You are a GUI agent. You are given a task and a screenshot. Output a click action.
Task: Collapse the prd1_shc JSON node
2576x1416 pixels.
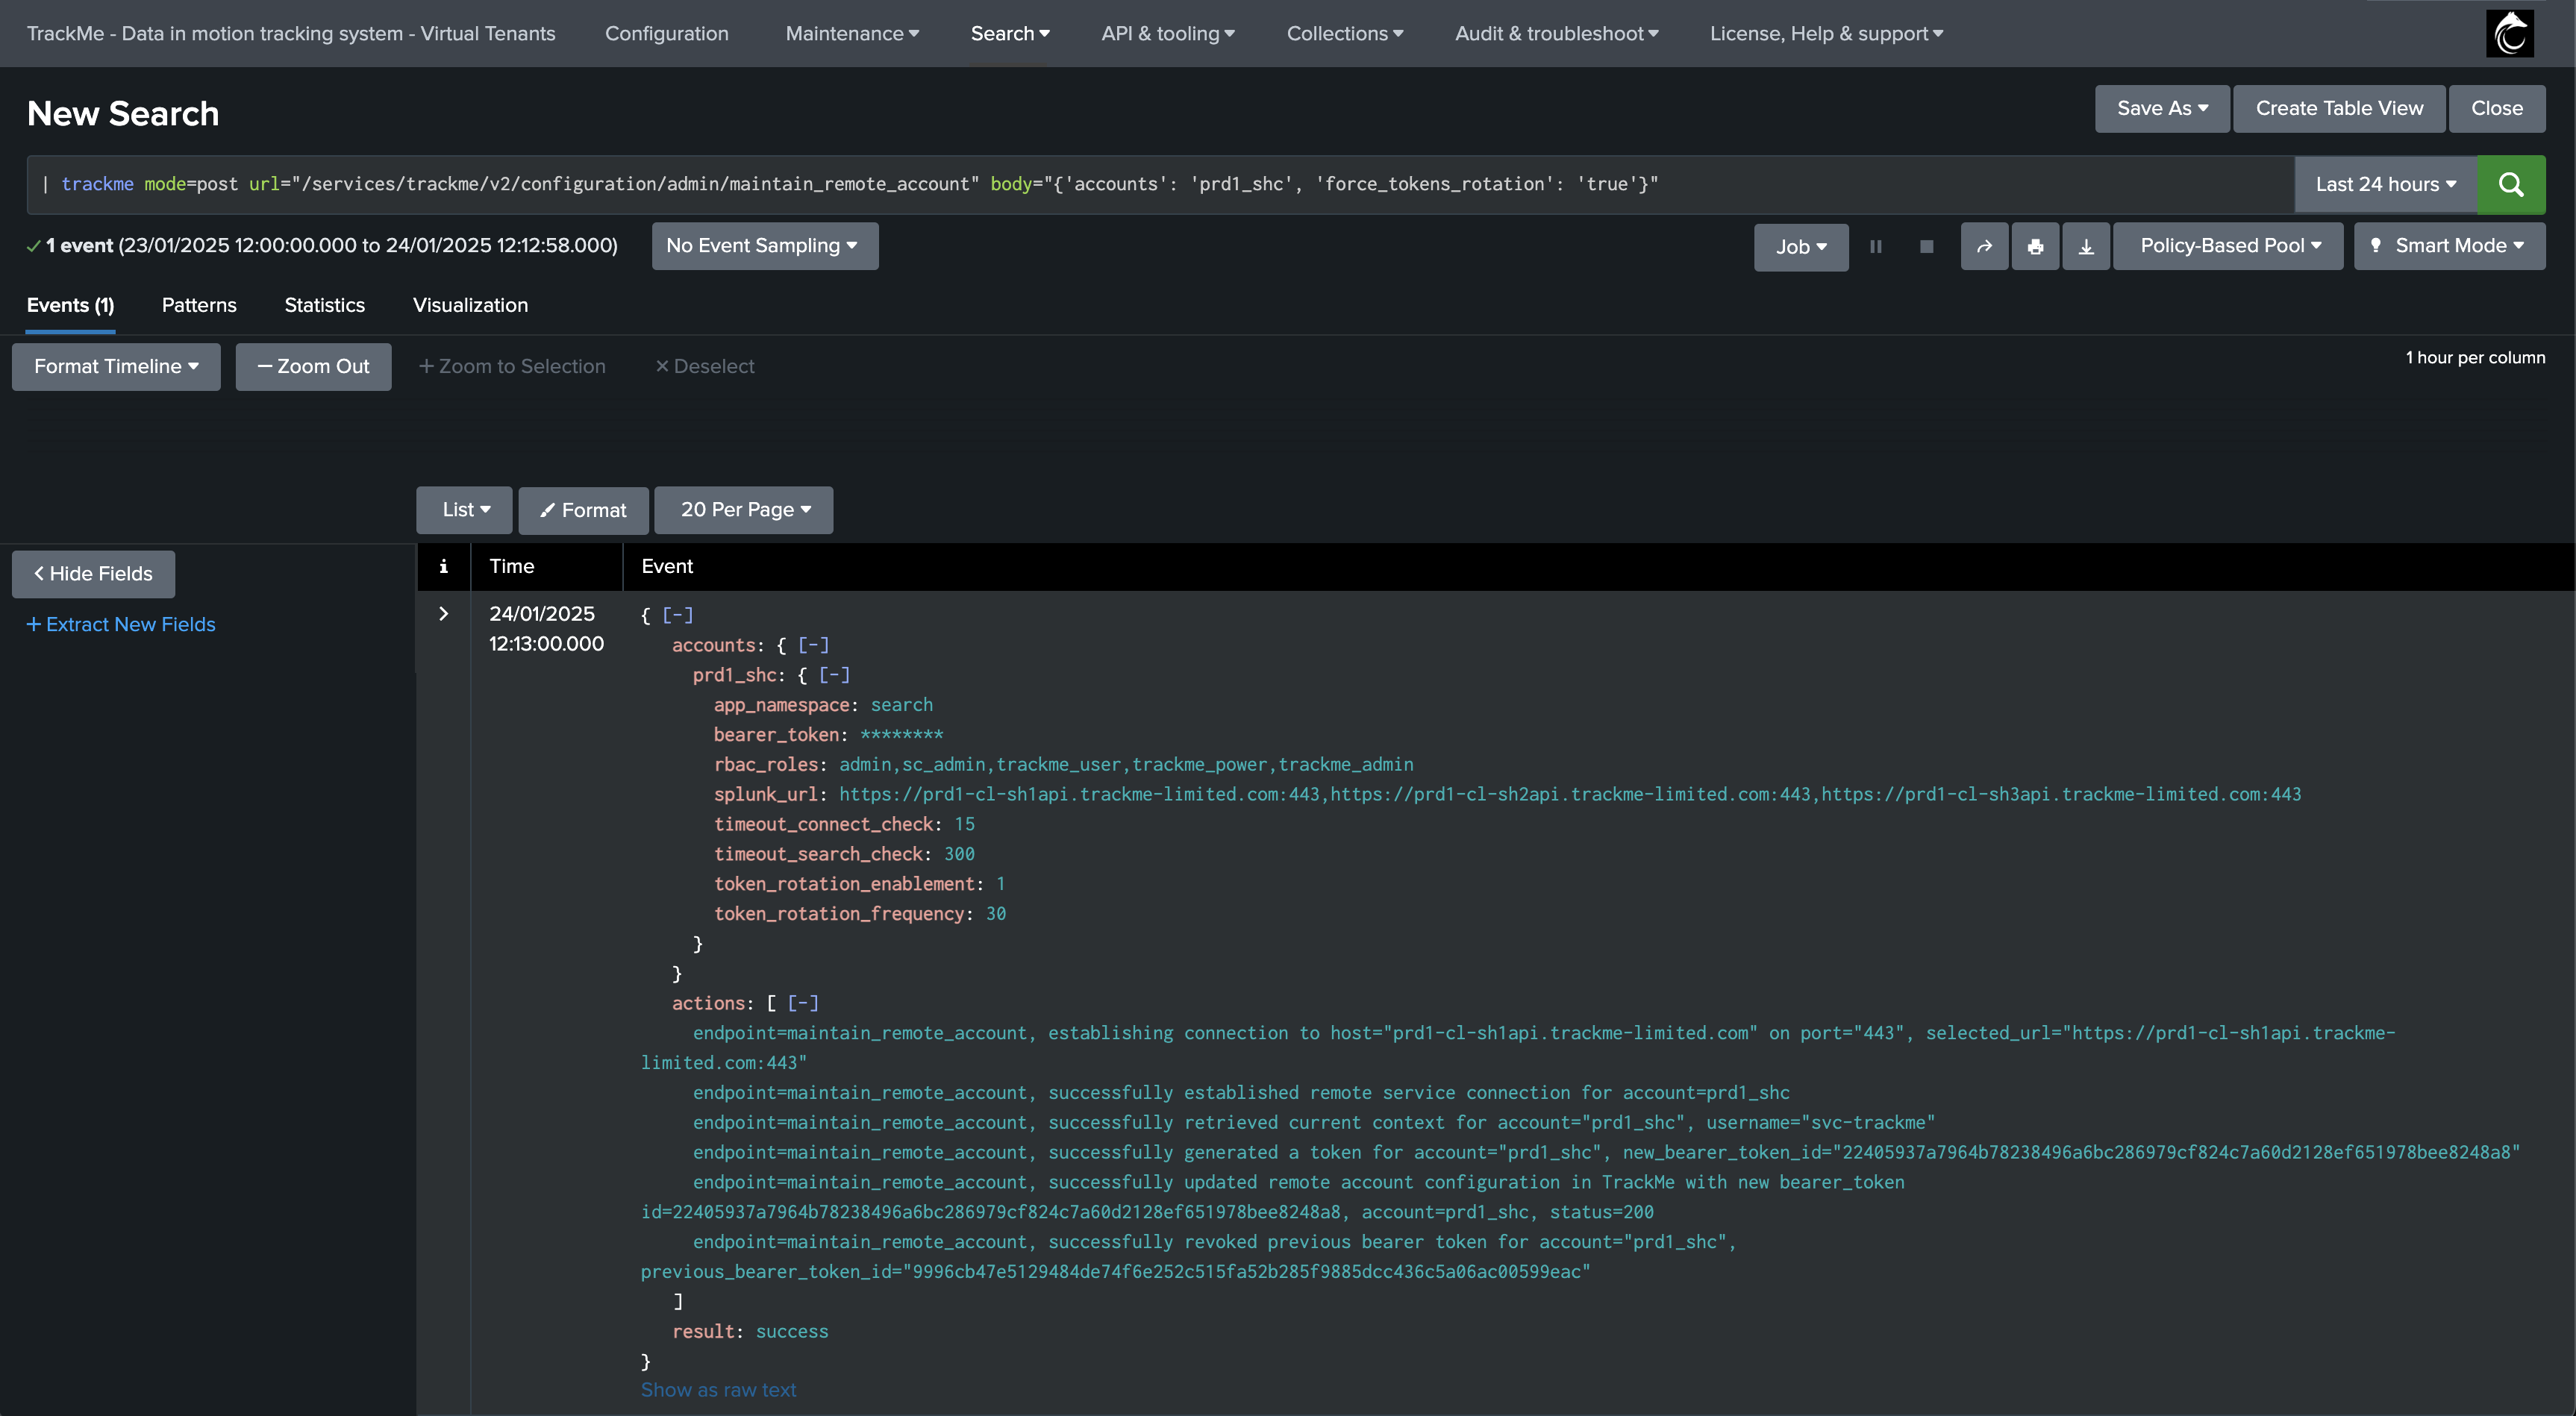click(x=834, y=675)
